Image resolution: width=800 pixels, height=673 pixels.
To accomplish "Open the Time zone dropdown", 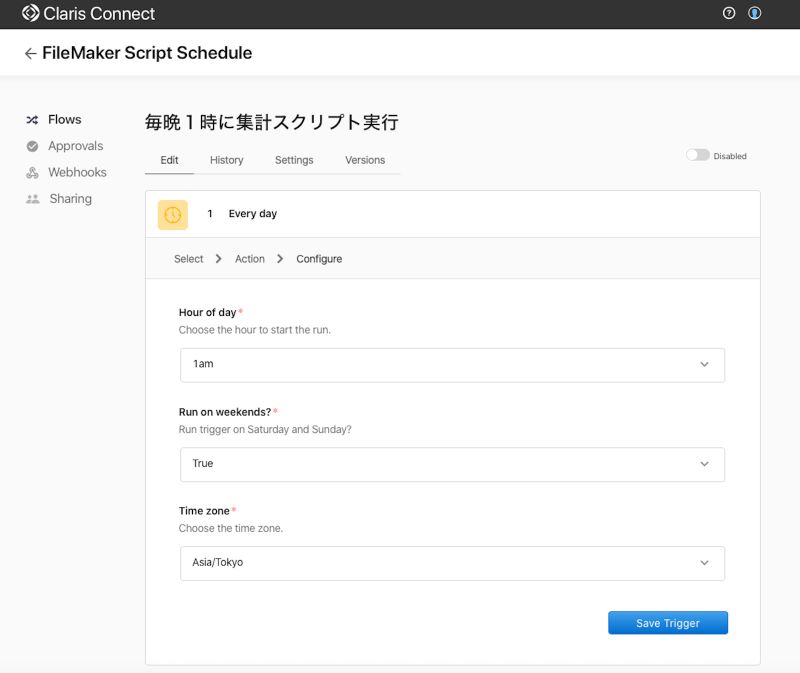I will point(452,563).
